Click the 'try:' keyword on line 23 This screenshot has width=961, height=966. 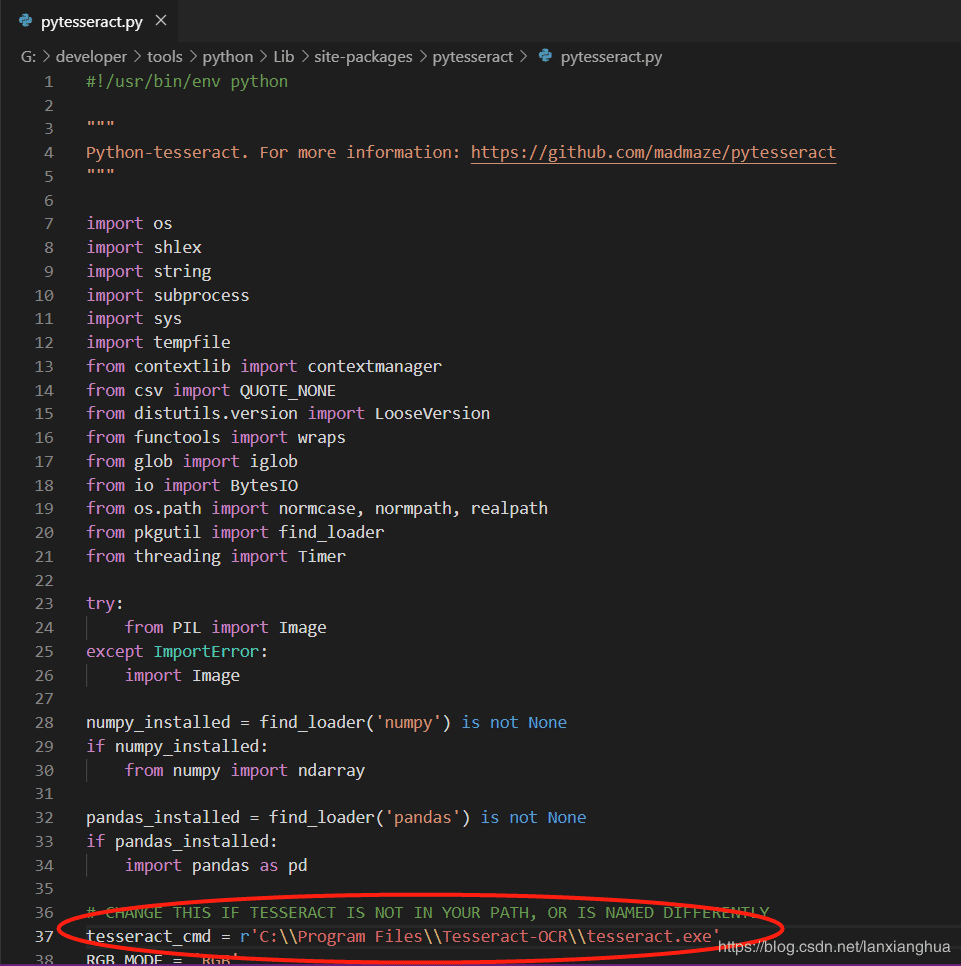pos(105,604)
